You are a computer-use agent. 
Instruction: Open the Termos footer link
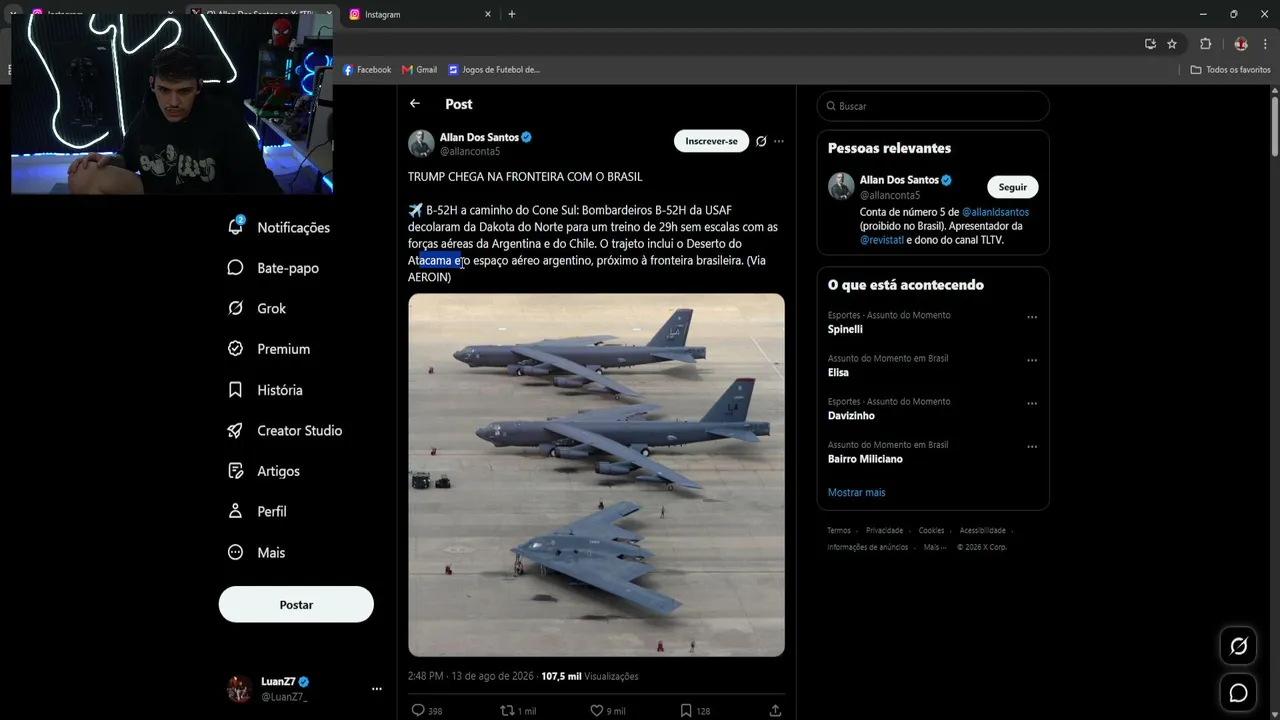pyautogui.click(x=839, y=531)
